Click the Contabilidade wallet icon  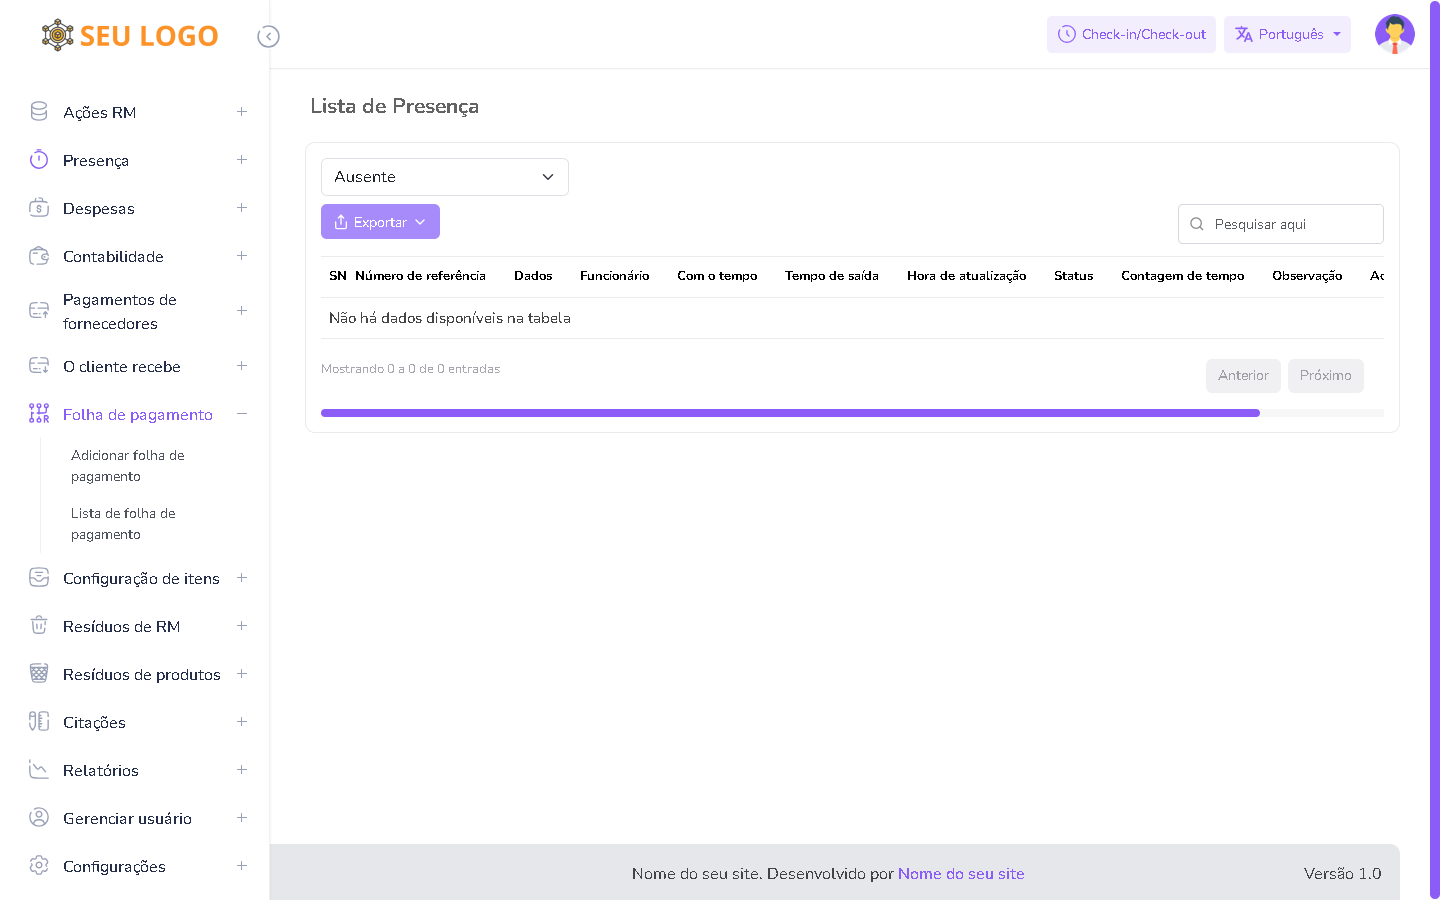click(x=39, y=256)
